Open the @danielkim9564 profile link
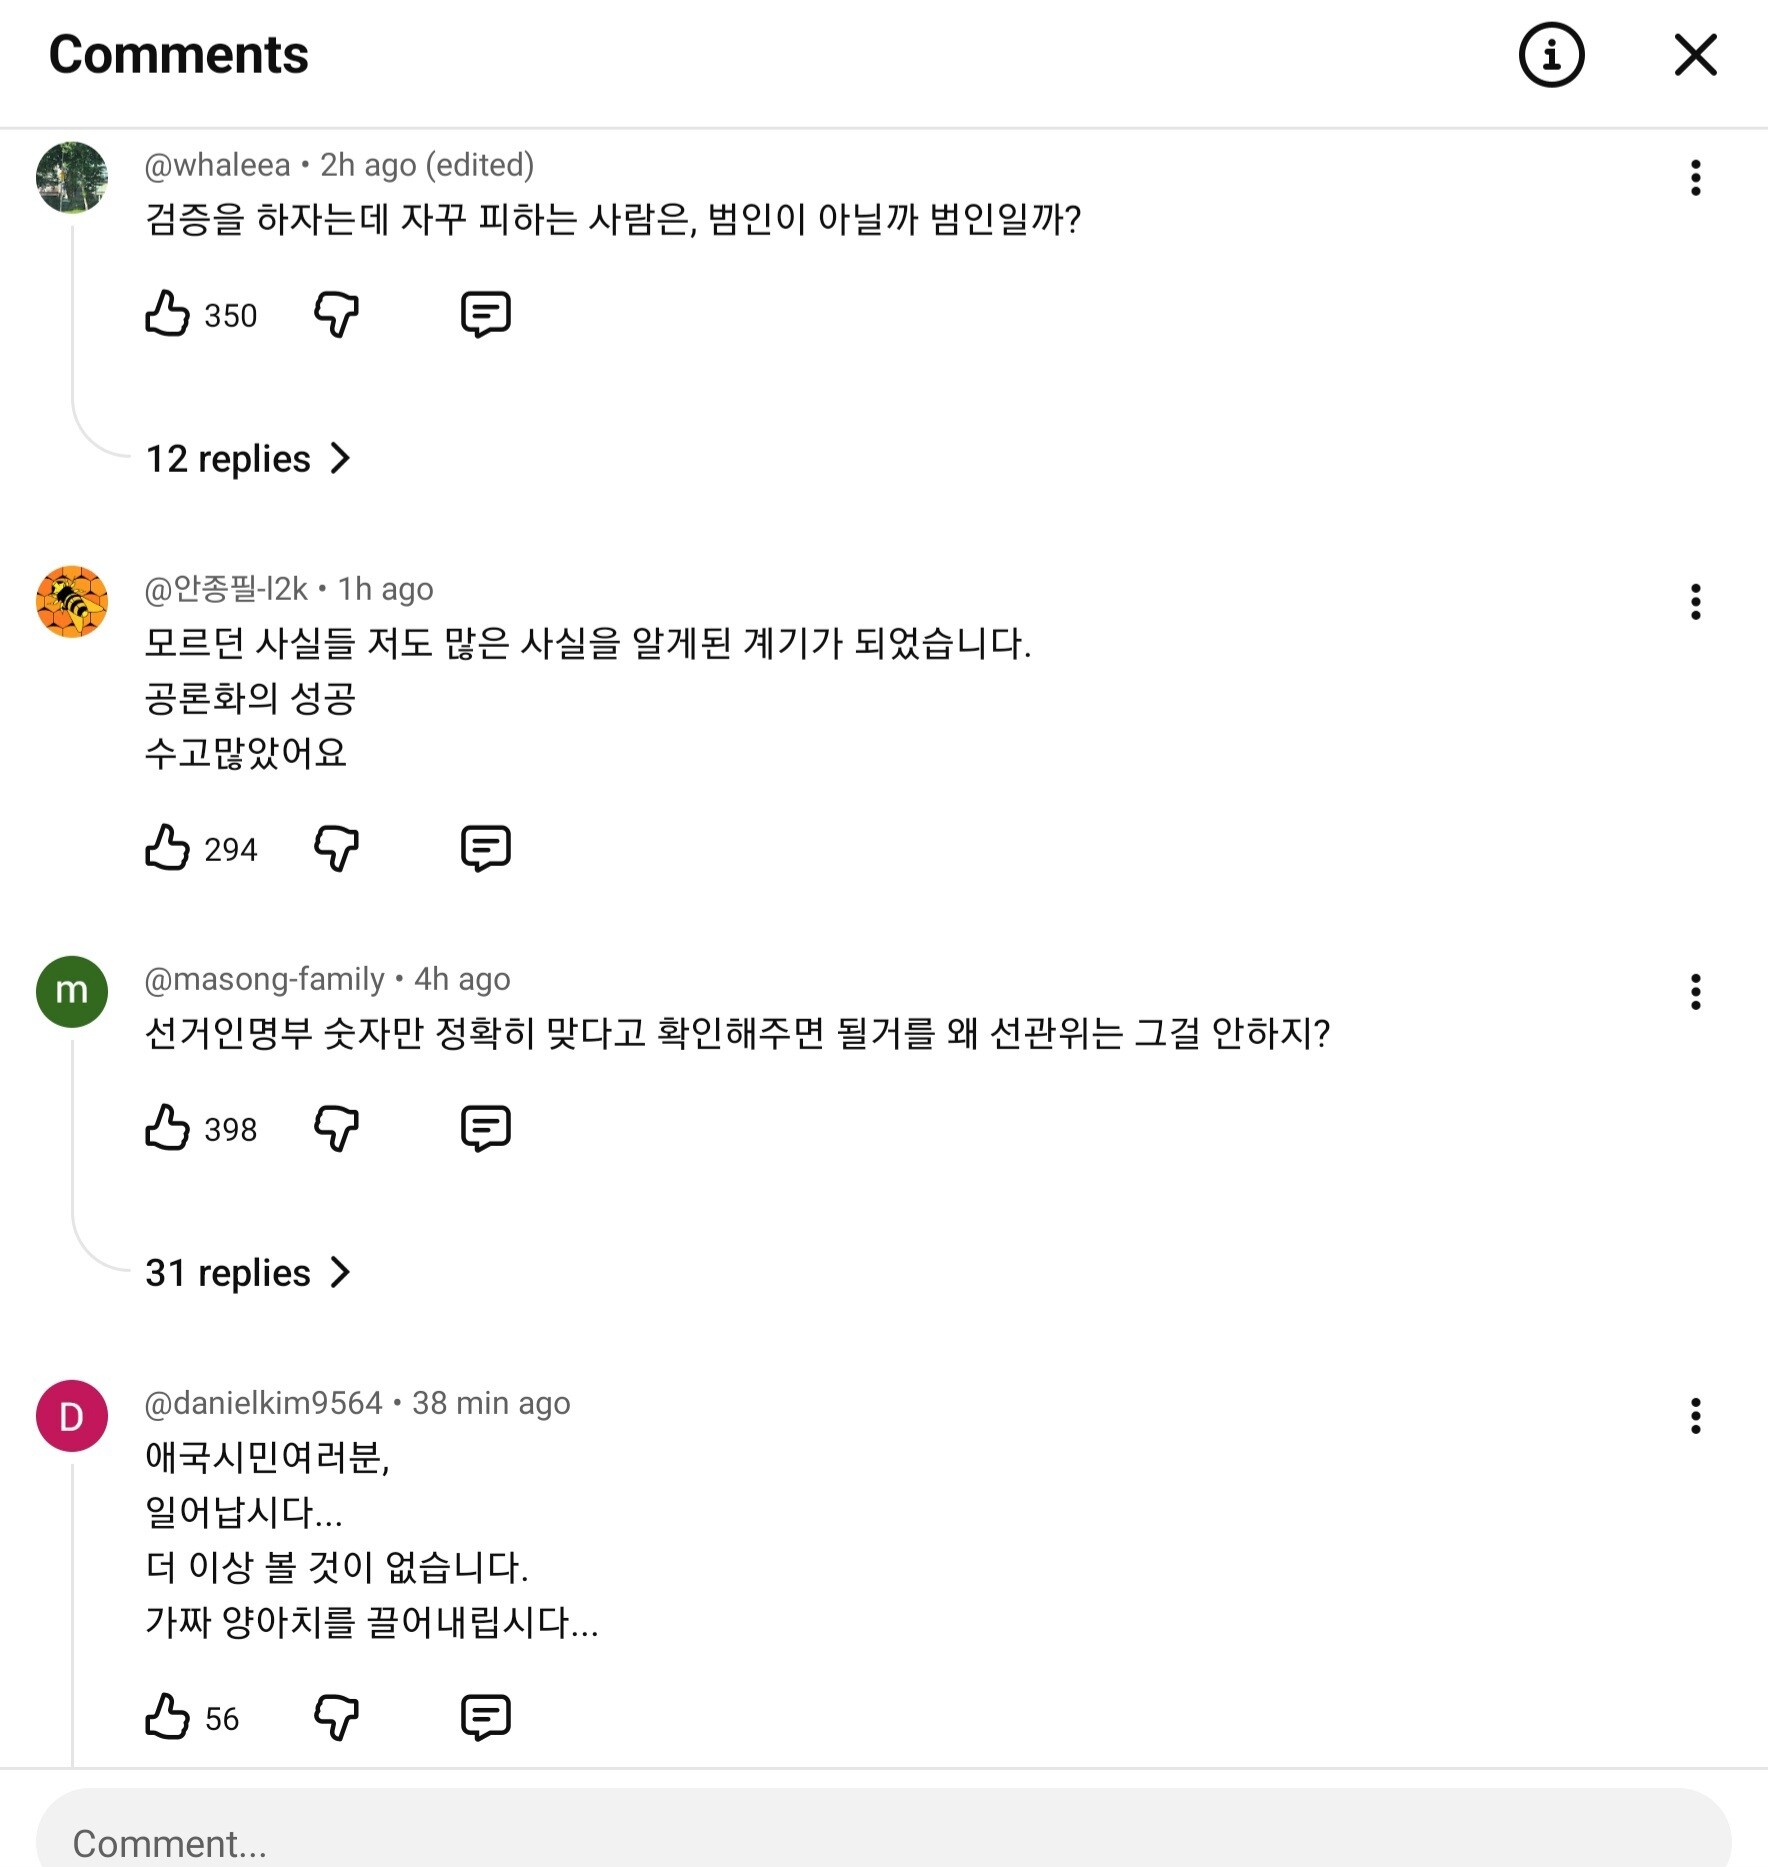This screenshot has height=1867, width=1768. 263,1403
